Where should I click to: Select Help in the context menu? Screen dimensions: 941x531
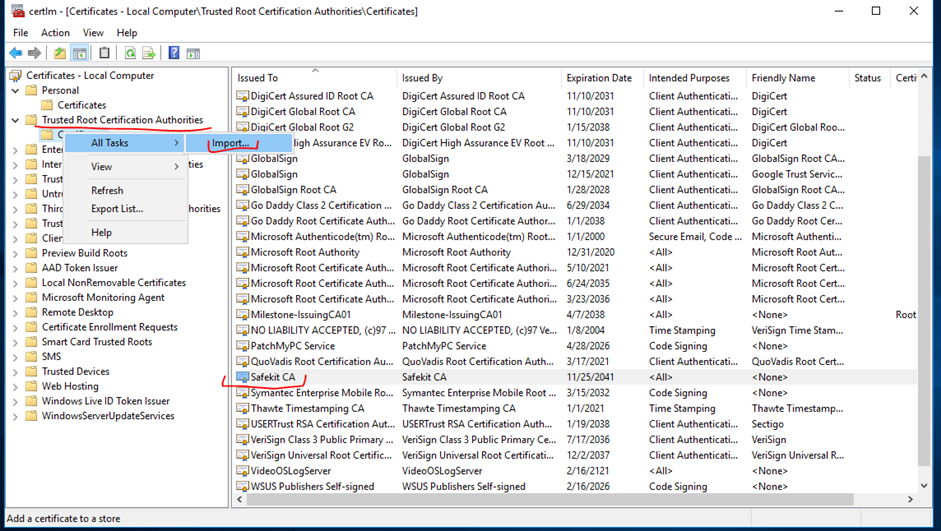[125, 232]
